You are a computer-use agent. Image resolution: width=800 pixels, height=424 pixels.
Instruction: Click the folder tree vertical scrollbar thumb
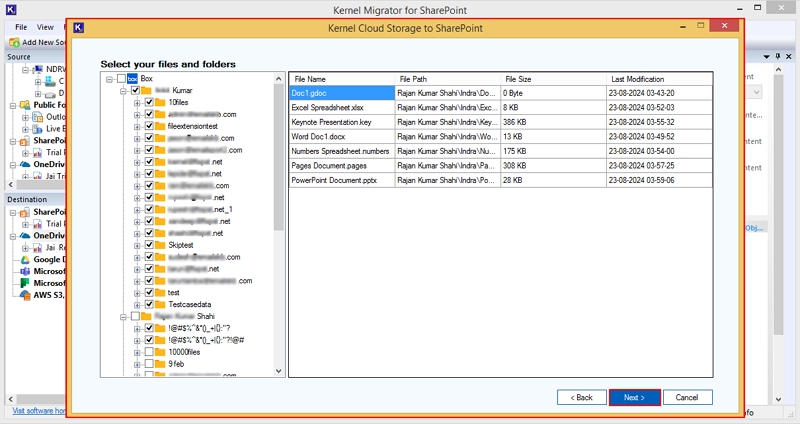279,157
